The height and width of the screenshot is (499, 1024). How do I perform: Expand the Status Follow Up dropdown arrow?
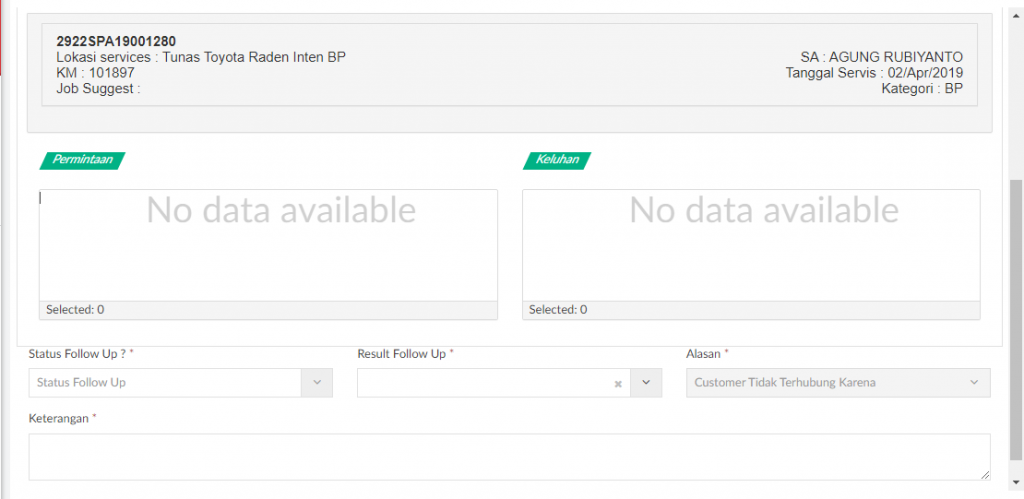tap(317, 383)
